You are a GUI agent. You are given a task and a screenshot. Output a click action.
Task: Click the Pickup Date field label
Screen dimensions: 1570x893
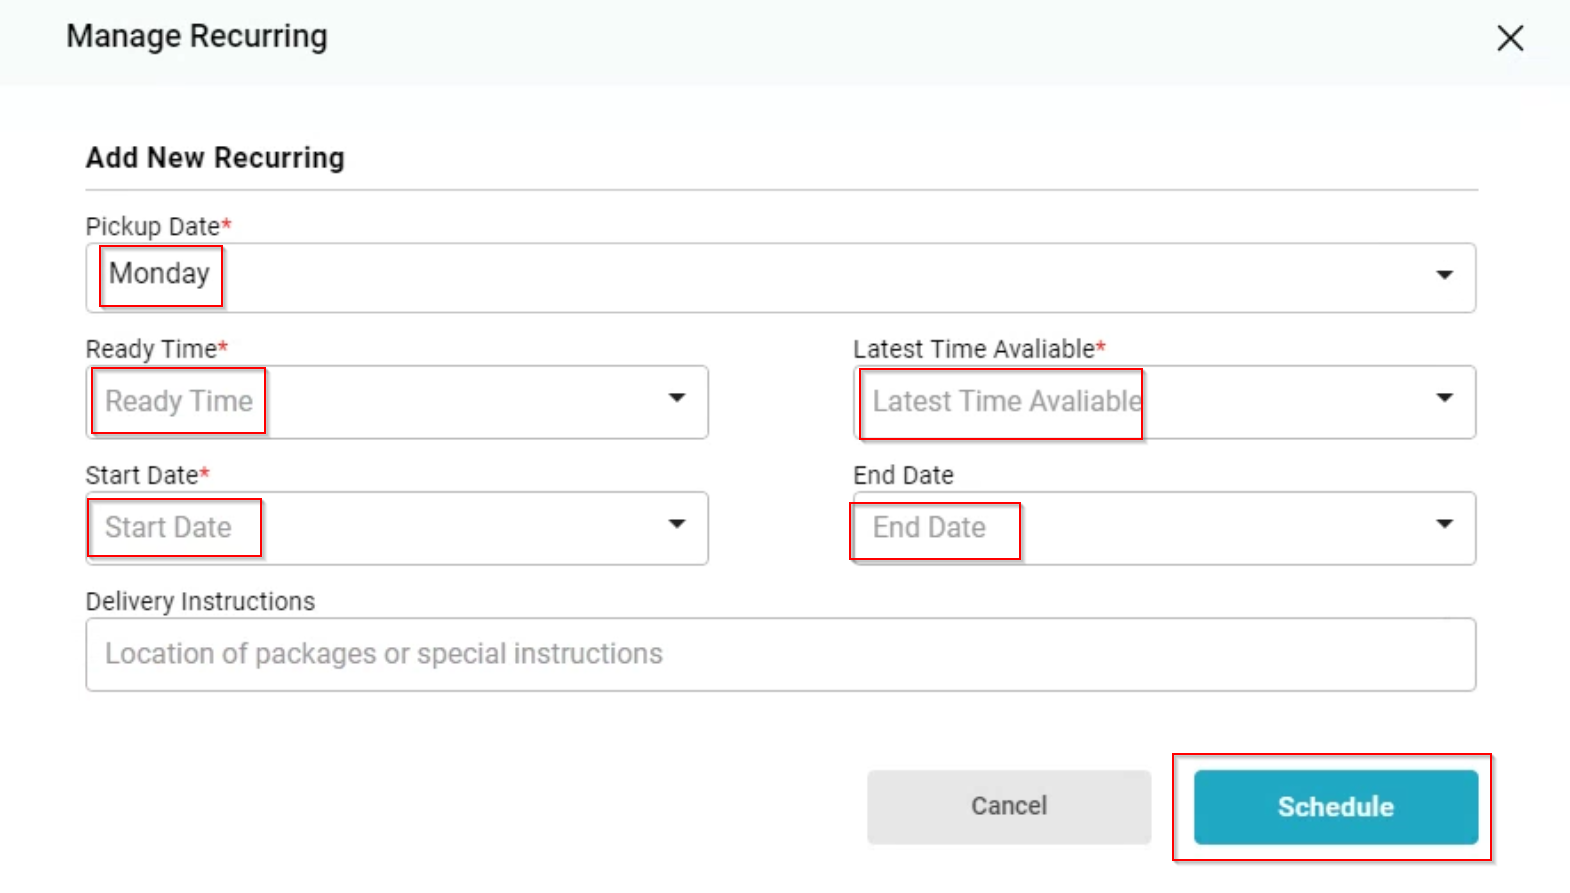(153, 227)
